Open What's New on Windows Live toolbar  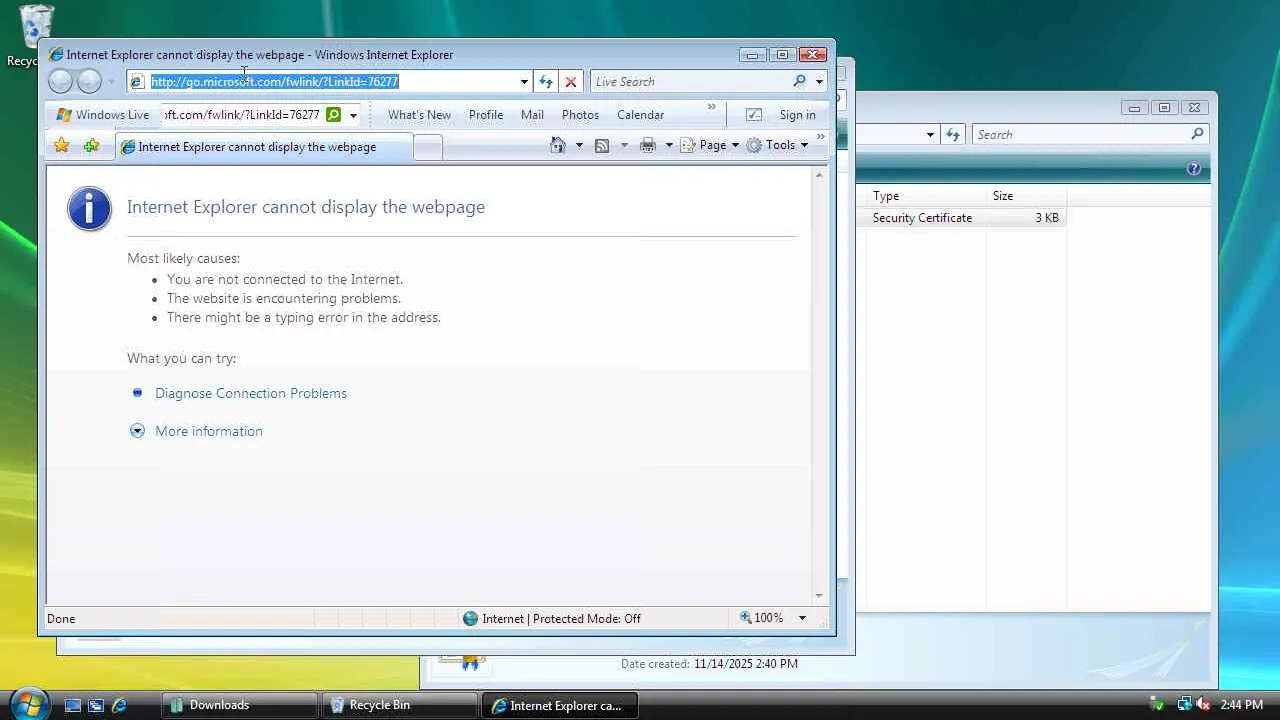click(x=419, y=115)
